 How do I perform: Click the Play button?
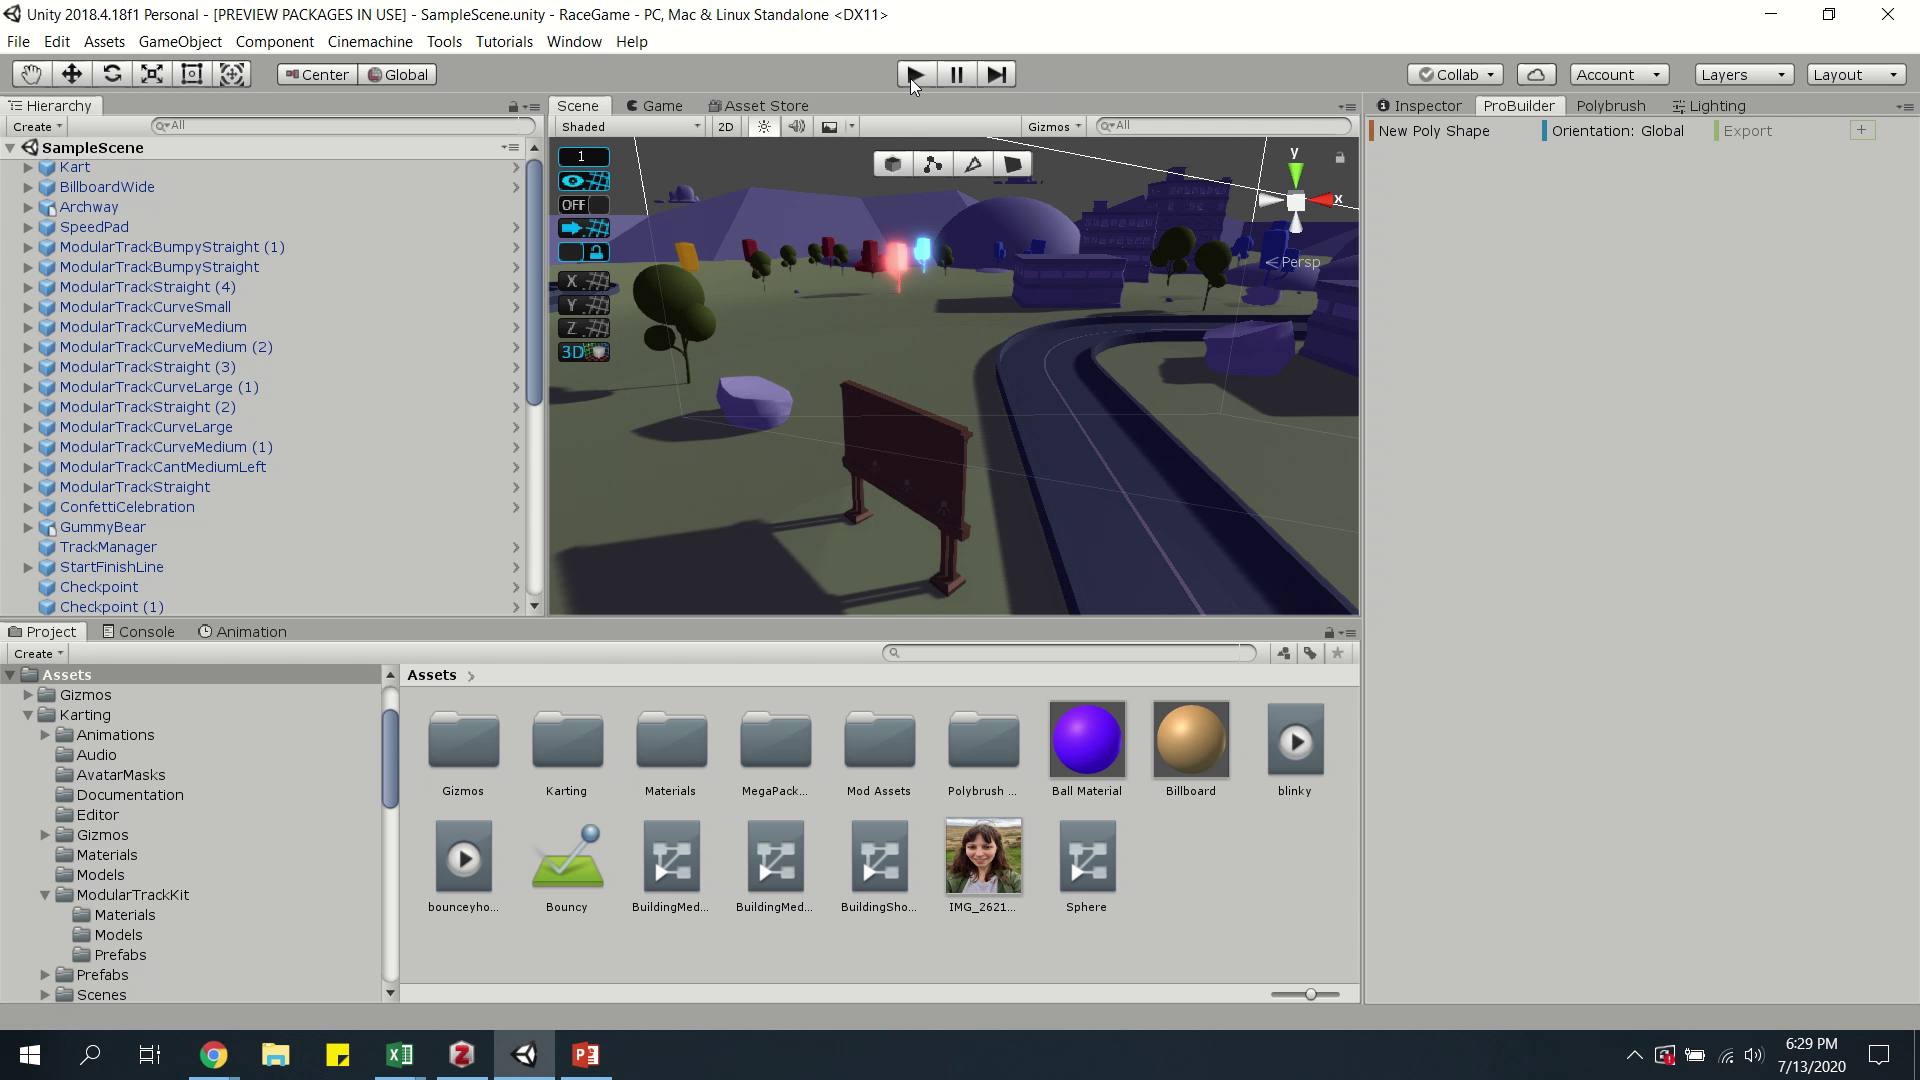[916, 74]
